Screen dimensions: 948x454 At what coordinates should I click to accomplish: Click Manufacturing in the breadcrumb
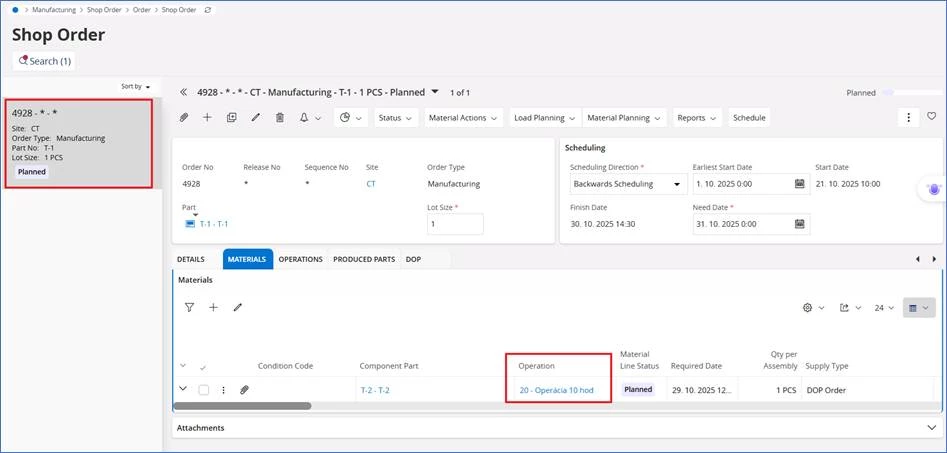pos(54,10)
